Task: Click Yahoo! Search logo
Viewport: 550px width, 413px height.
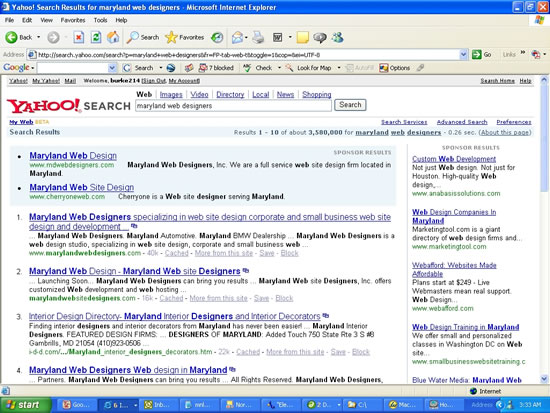Action: [x=69, y=106]
